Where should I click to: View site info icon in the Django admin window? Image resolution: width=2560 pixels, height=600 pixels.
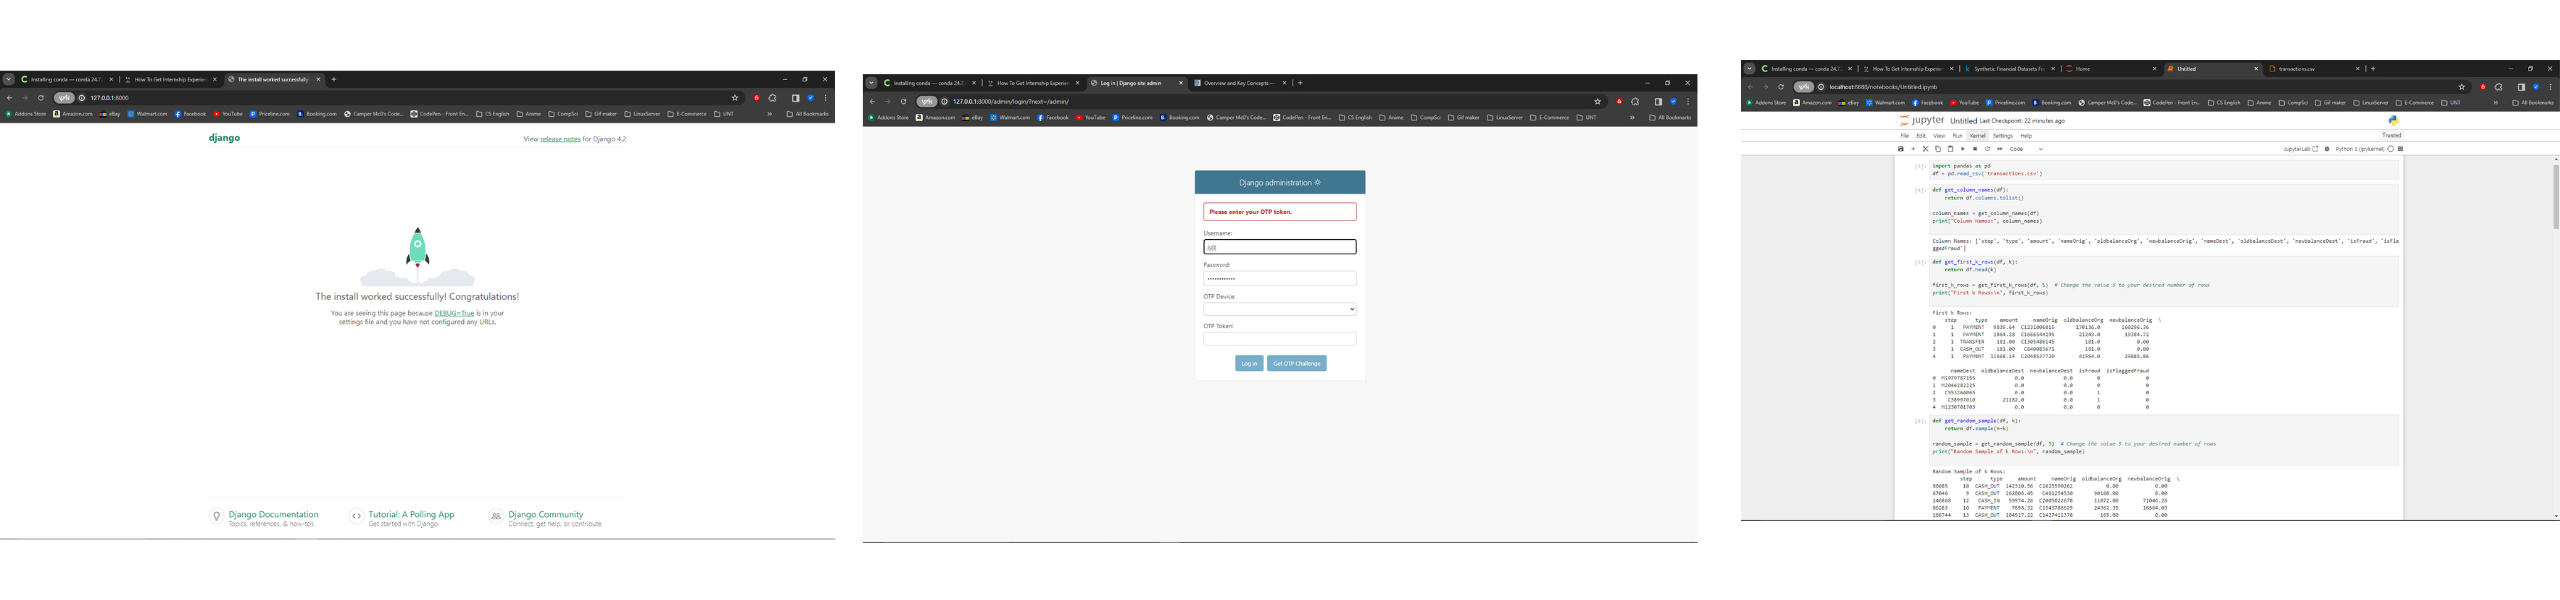944,101
